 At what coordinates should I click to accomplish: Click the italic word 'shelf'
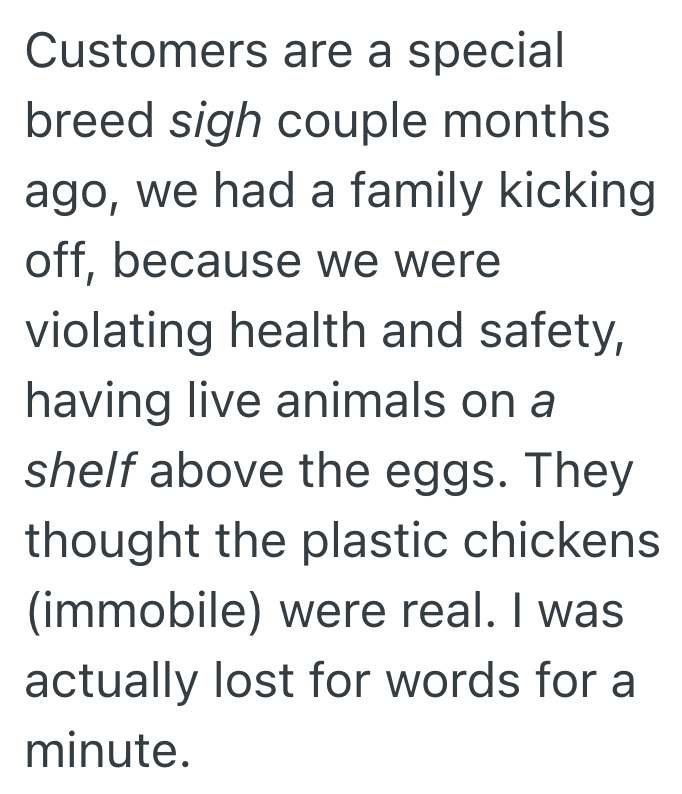79,470
